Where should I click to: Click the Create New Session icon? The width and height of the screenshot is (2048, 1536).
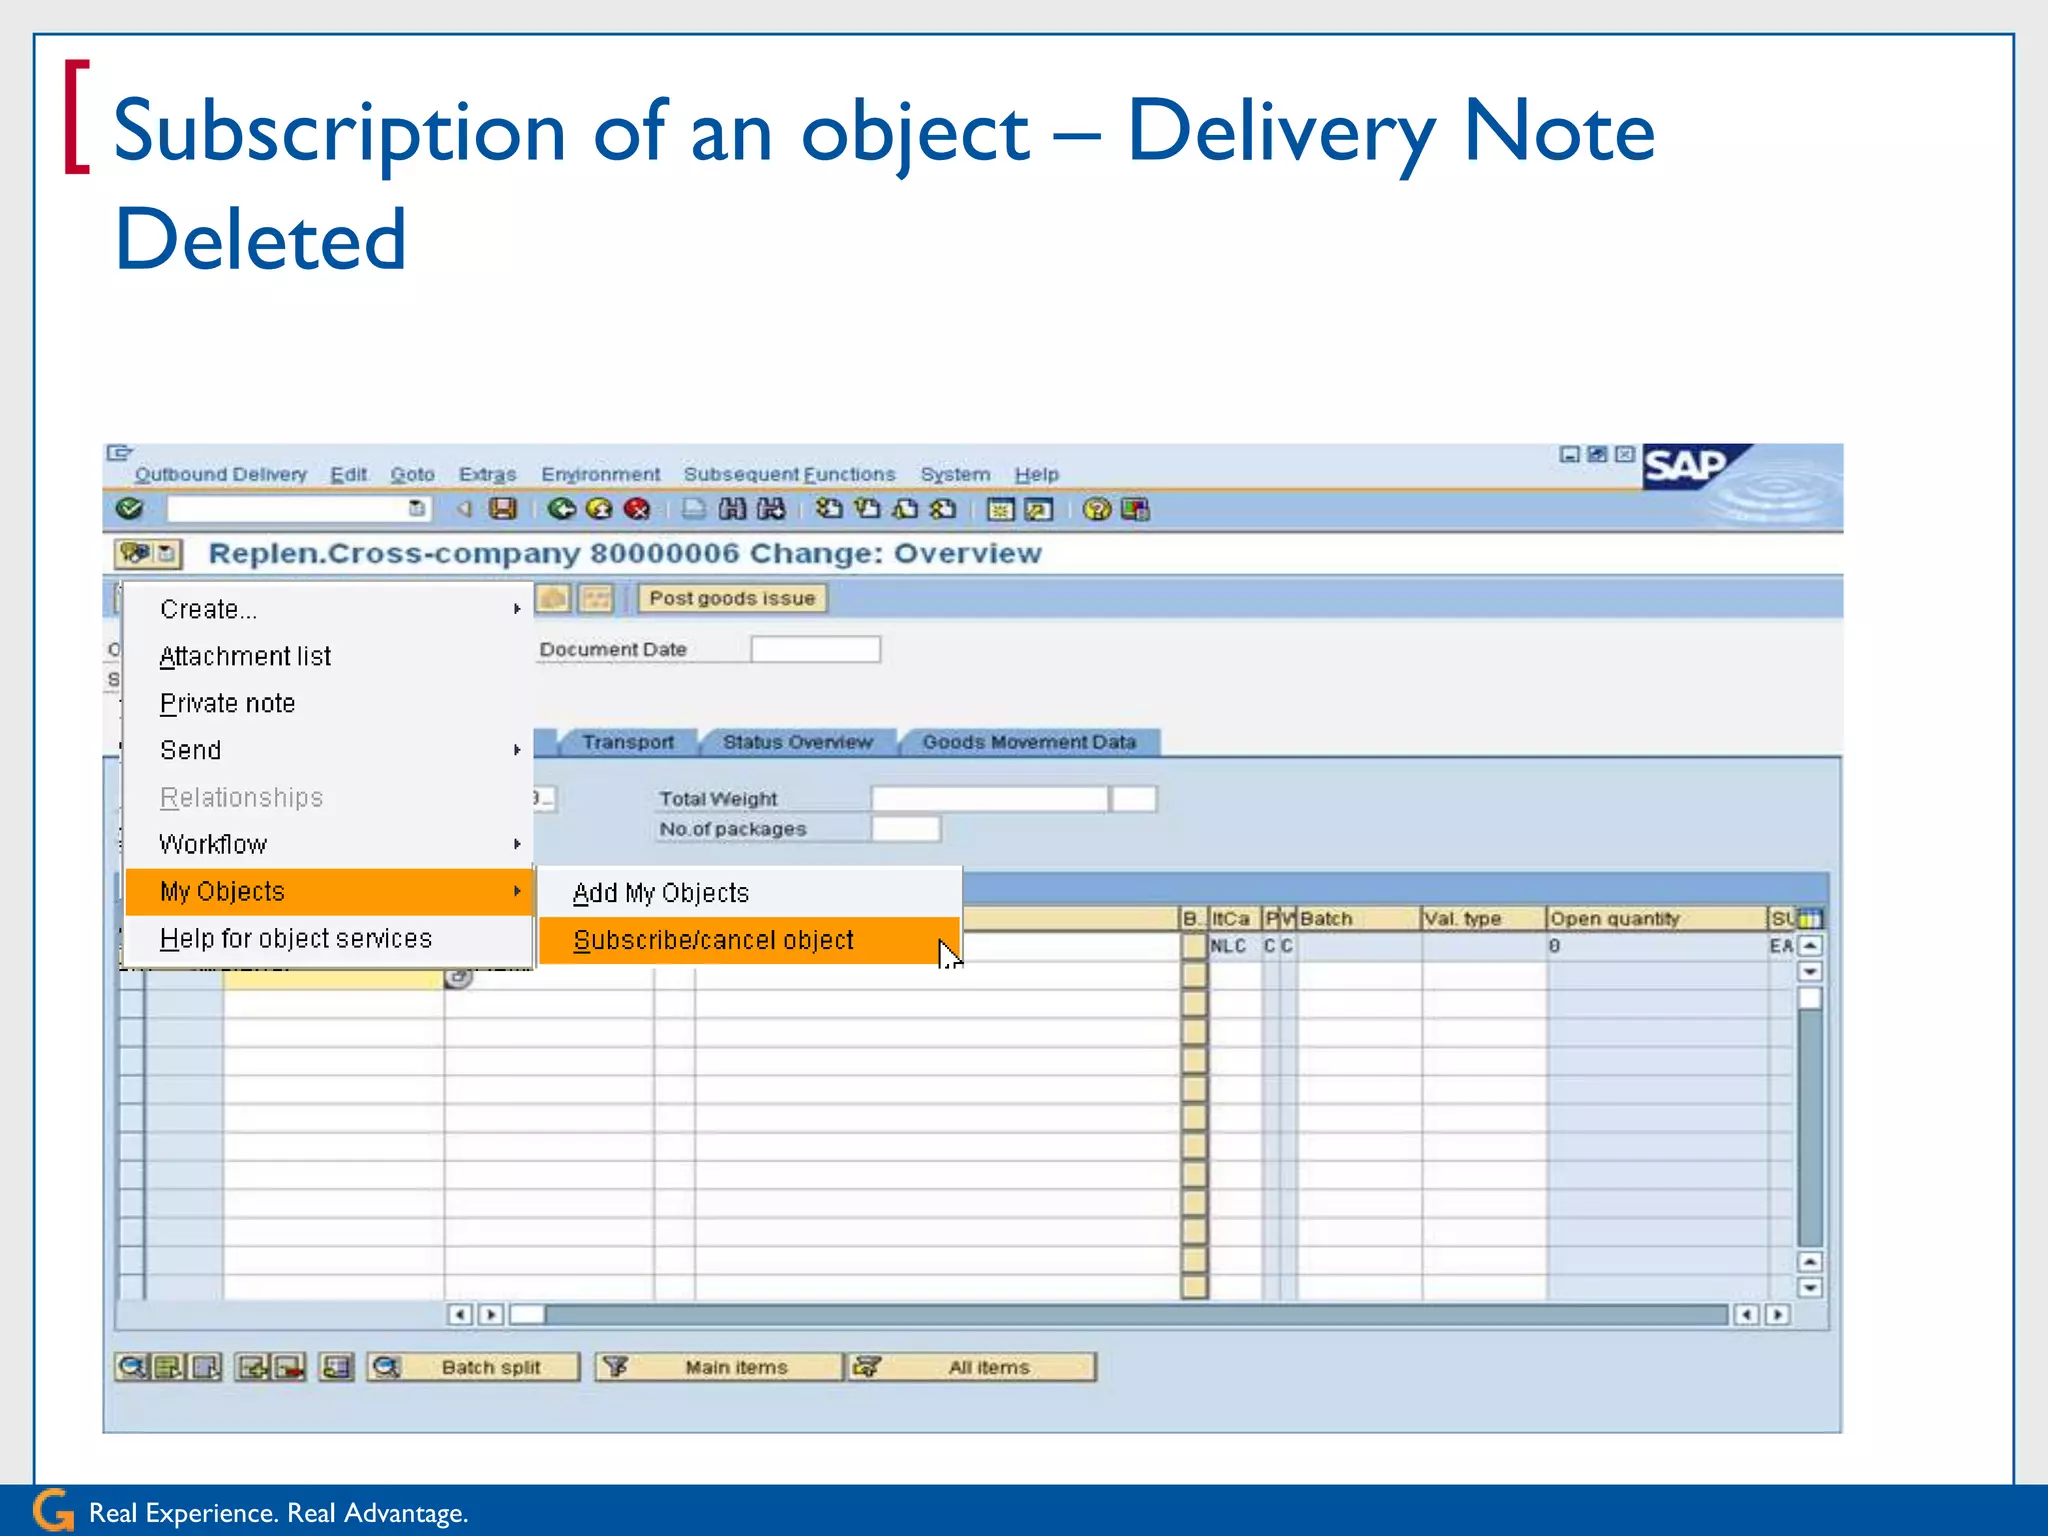pyautogui.click(x=1000, y=510)
